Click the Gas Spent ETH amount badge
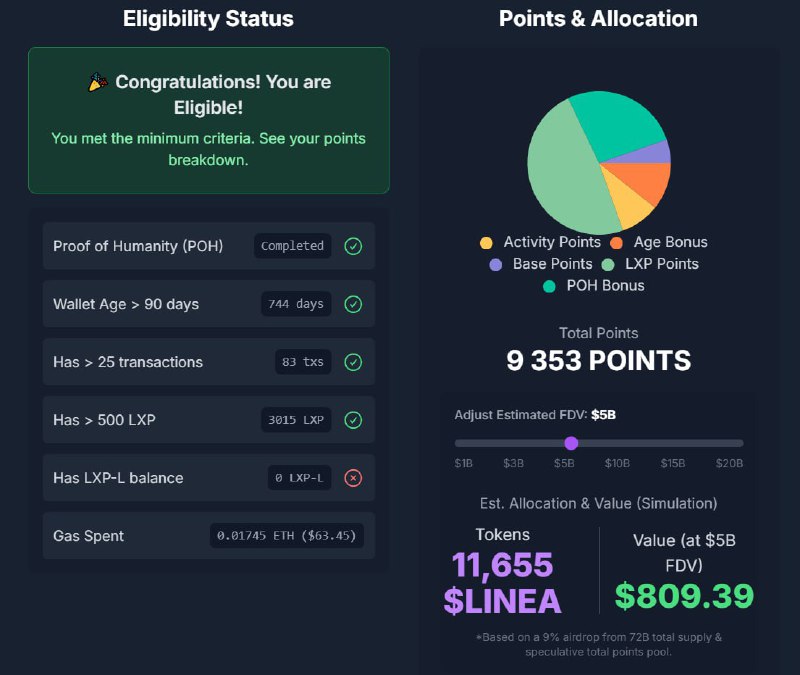This screenshot has height=675, width=800. 286,536
